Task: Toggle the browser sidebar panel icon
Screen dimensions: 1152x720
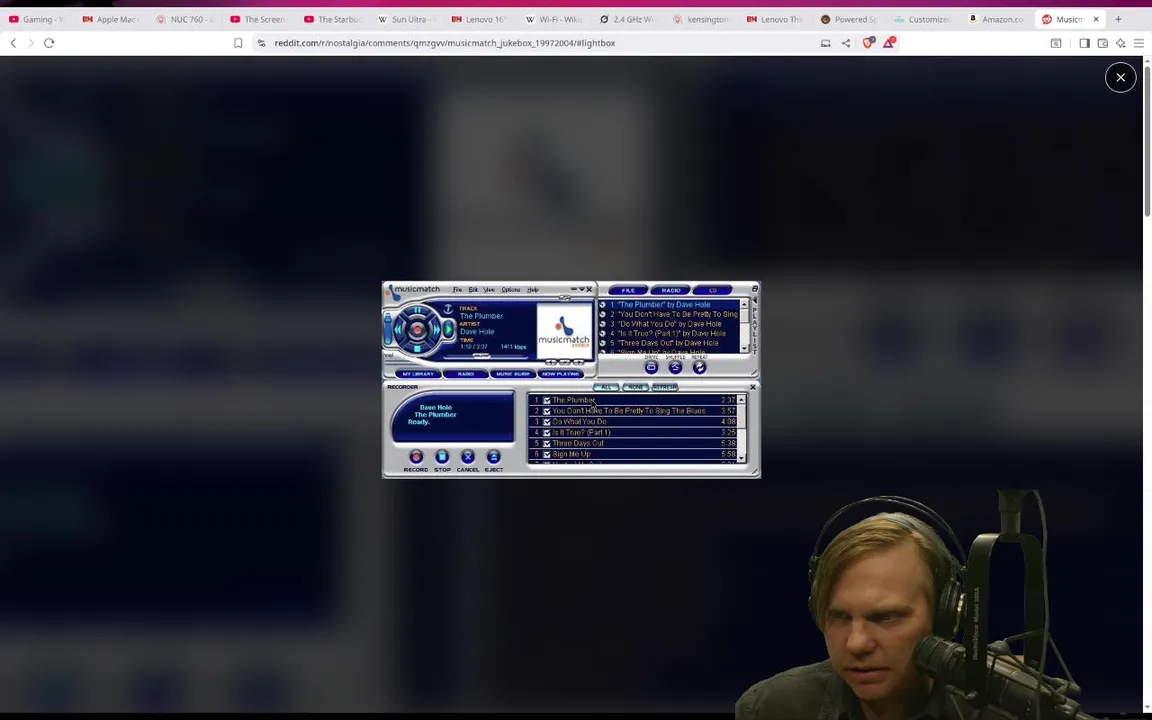Action: tap(1084, 43)
